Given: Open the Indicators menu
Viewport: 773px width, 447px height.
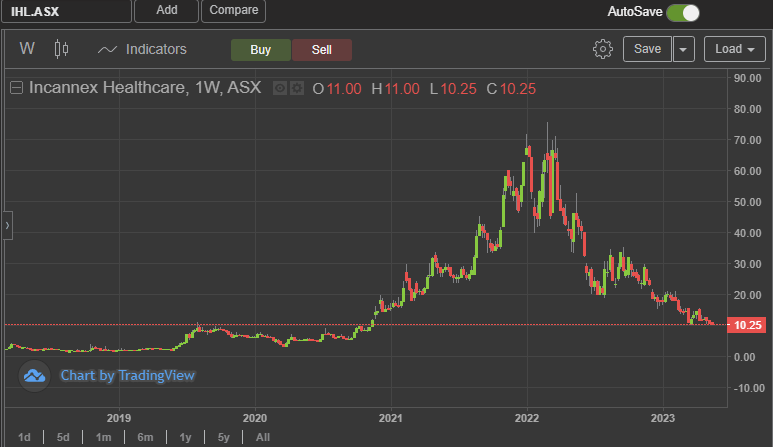Looking at the screenshot, I should click(x=142, y=49).
